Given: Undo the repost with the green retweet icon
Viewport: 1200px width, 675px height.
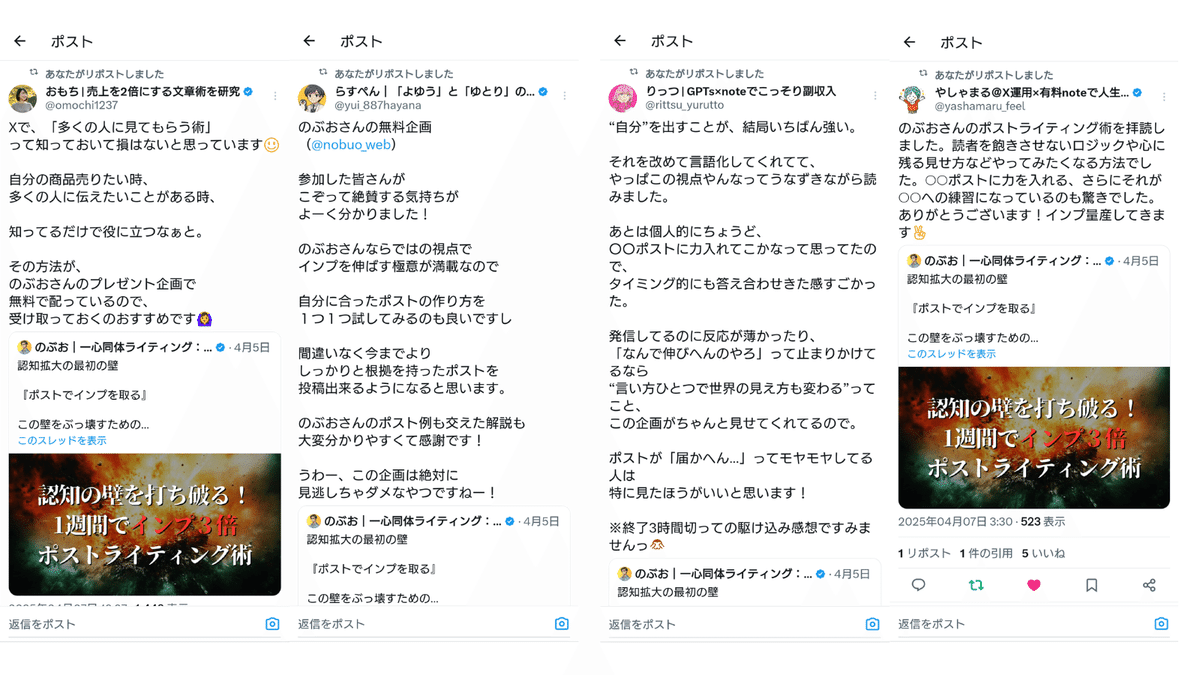Looking at the screenshot, I should [976, 585].
